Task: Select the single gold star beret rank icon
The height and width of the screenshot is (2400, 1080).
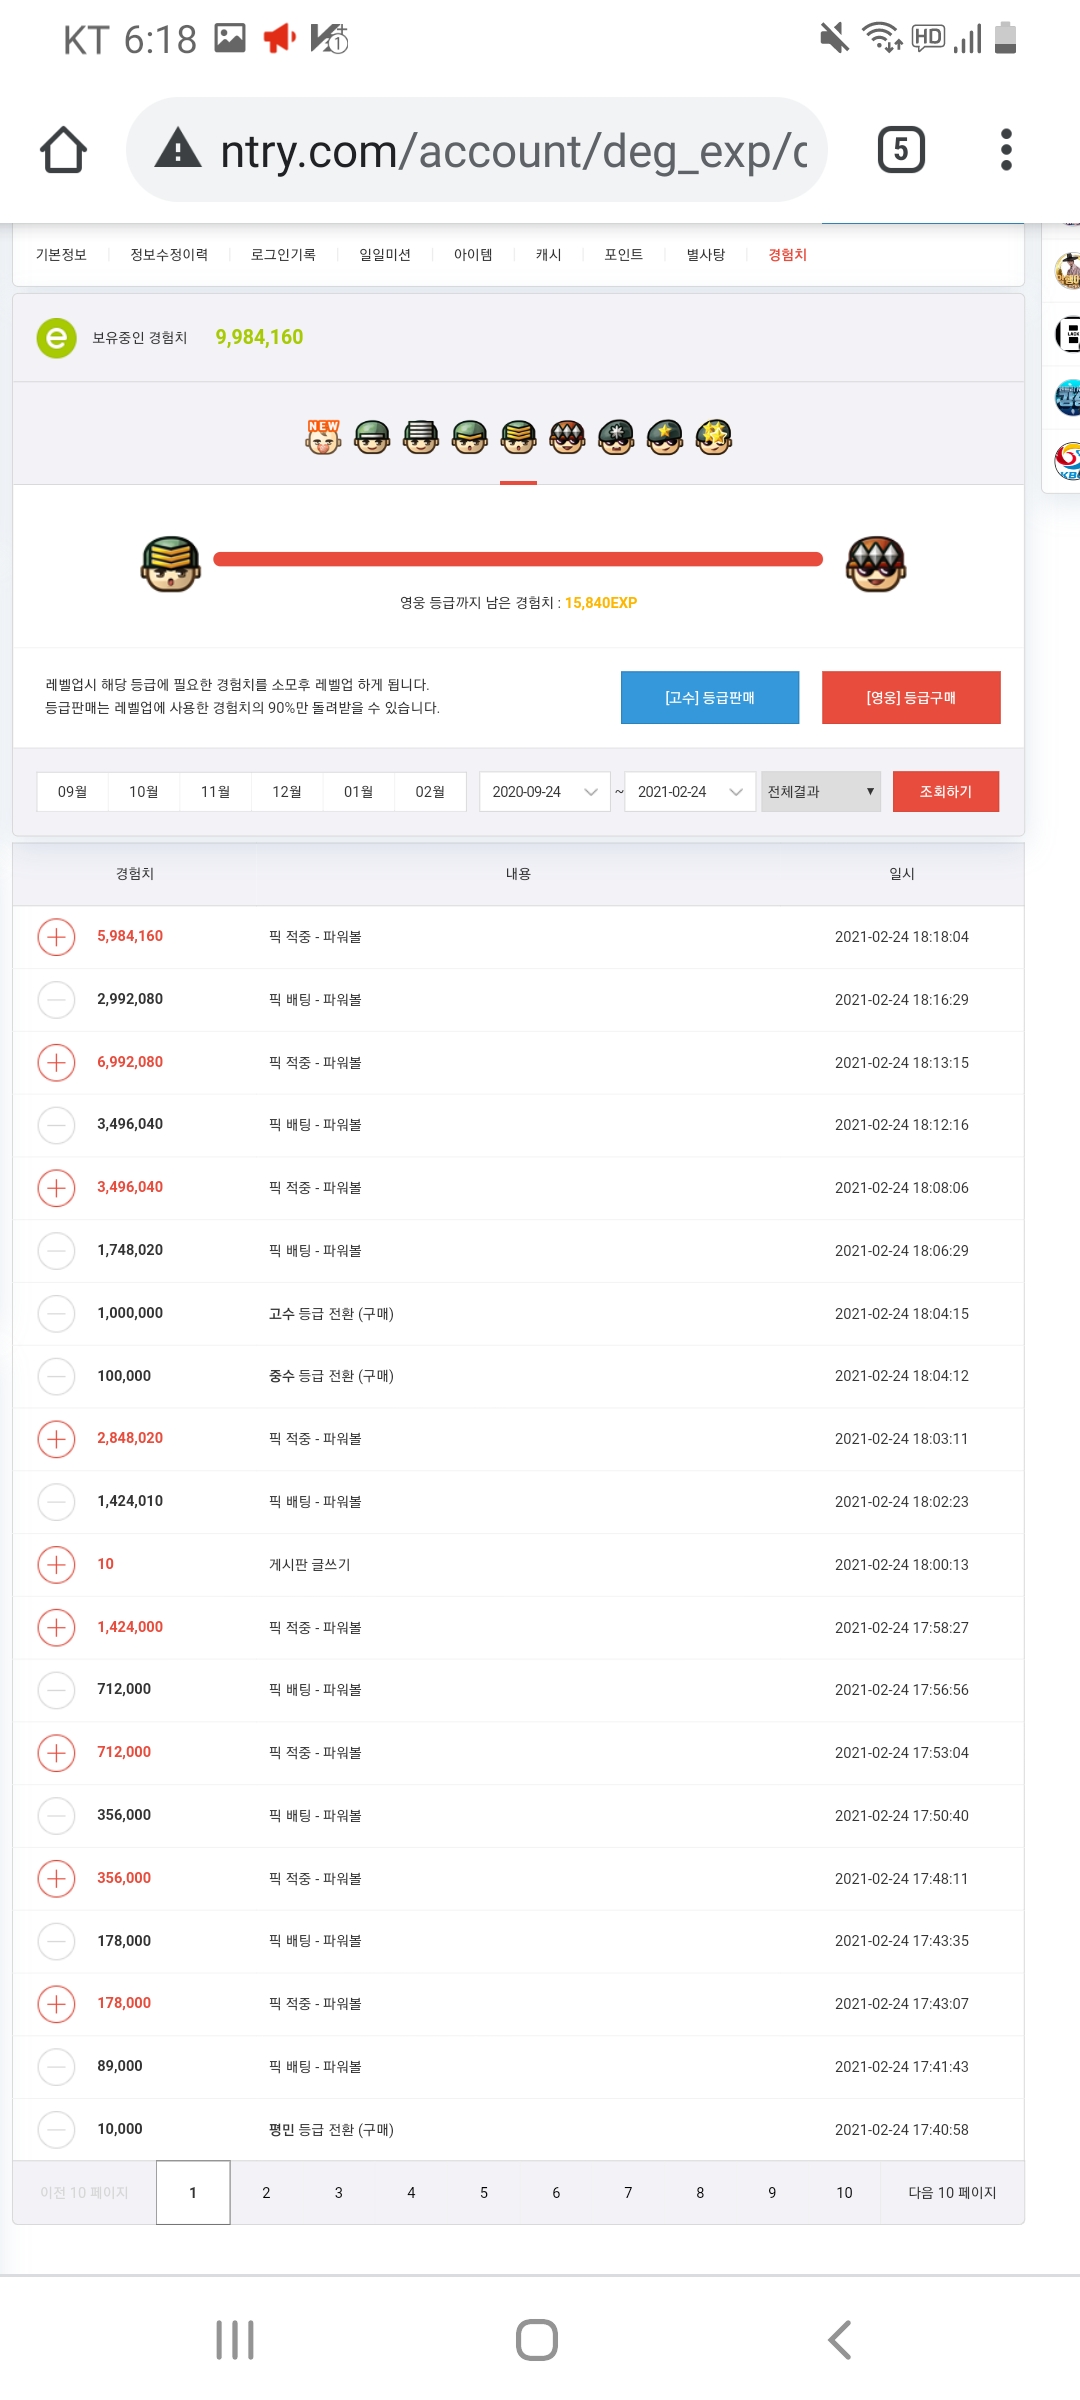Action: pos(665,437)
